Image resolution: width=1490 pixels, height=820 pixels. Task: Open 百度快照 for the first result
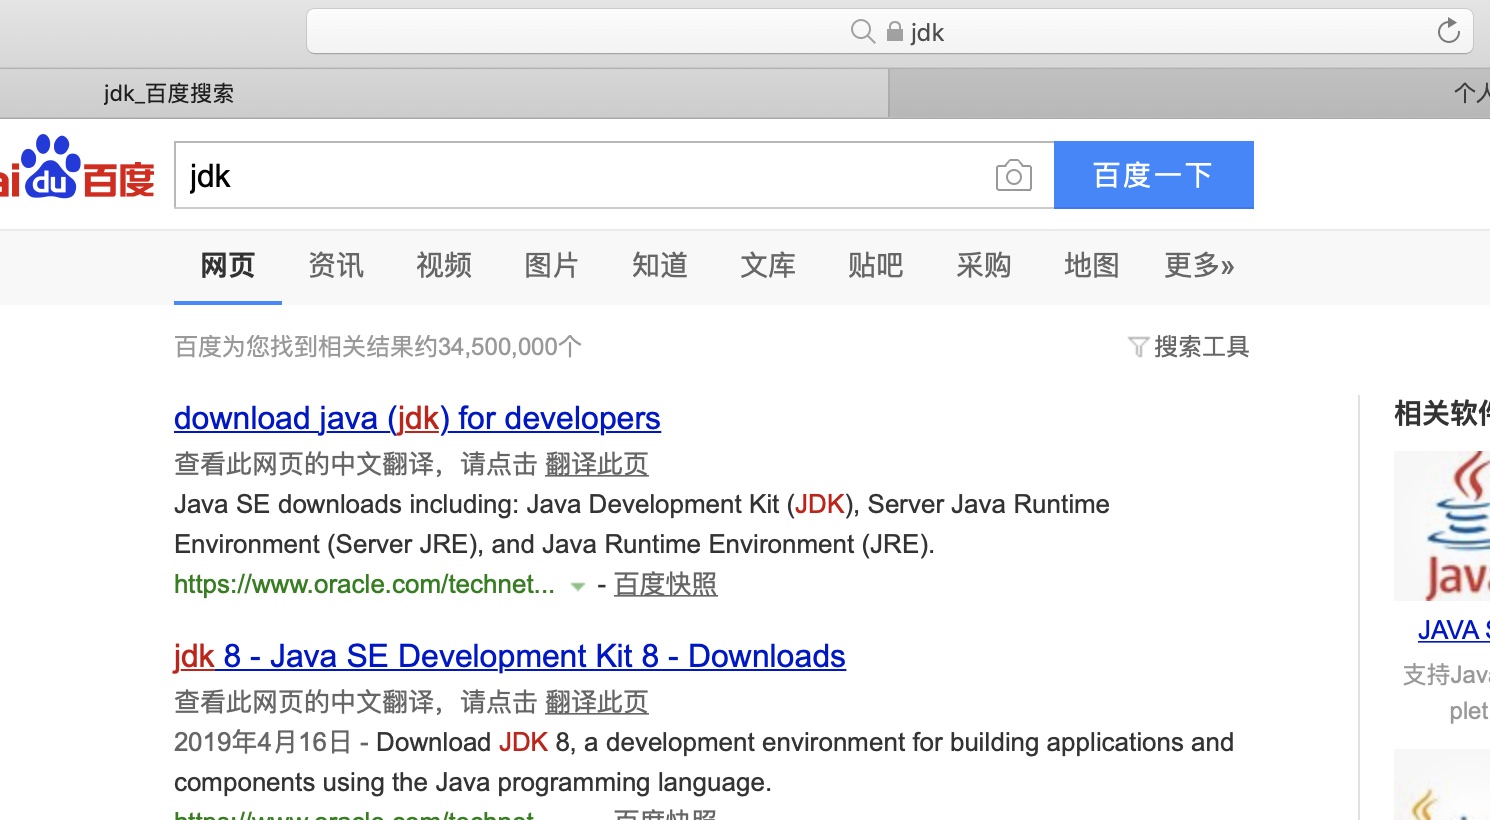[664, 584]
